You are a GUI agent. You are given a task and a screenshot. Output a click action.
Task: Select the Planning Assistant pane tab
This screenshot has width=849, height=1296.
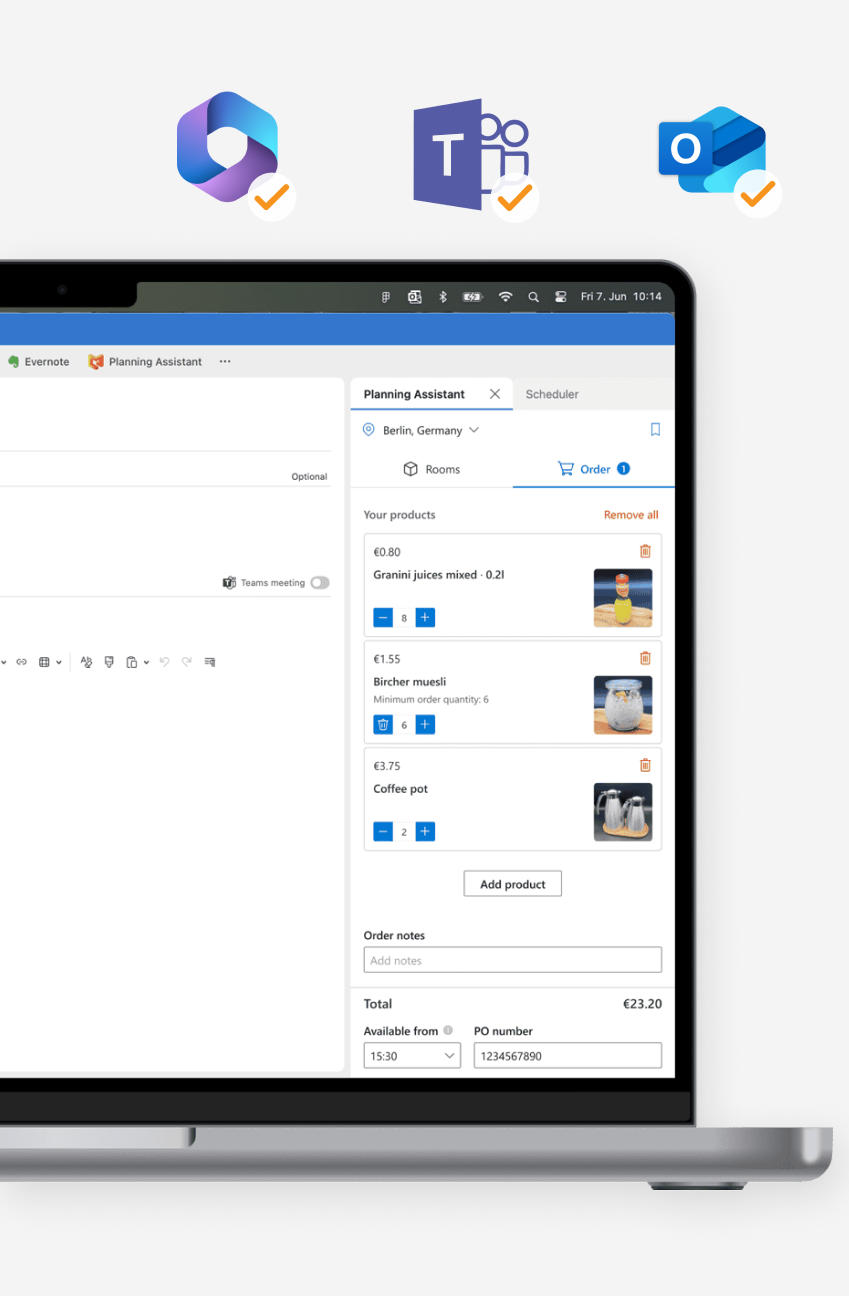(x=414, y=394)
